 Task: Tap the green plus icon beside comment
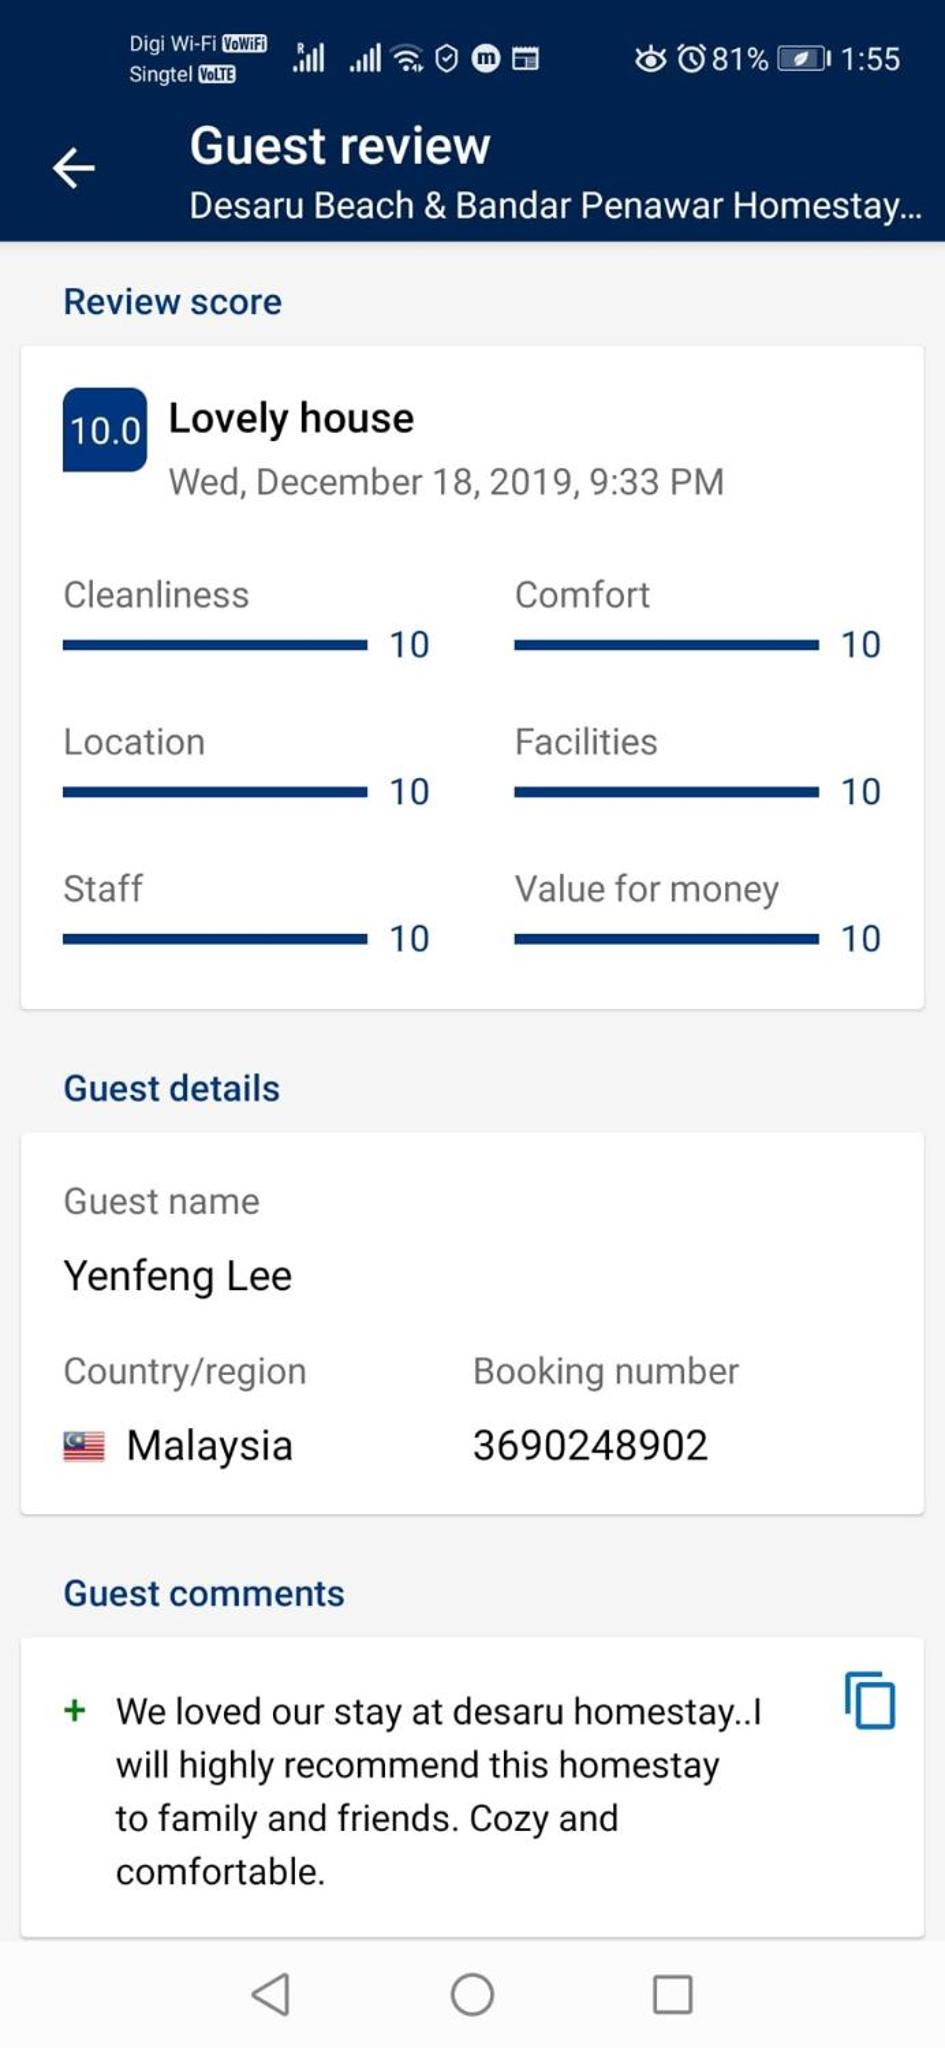(75, 1711)
